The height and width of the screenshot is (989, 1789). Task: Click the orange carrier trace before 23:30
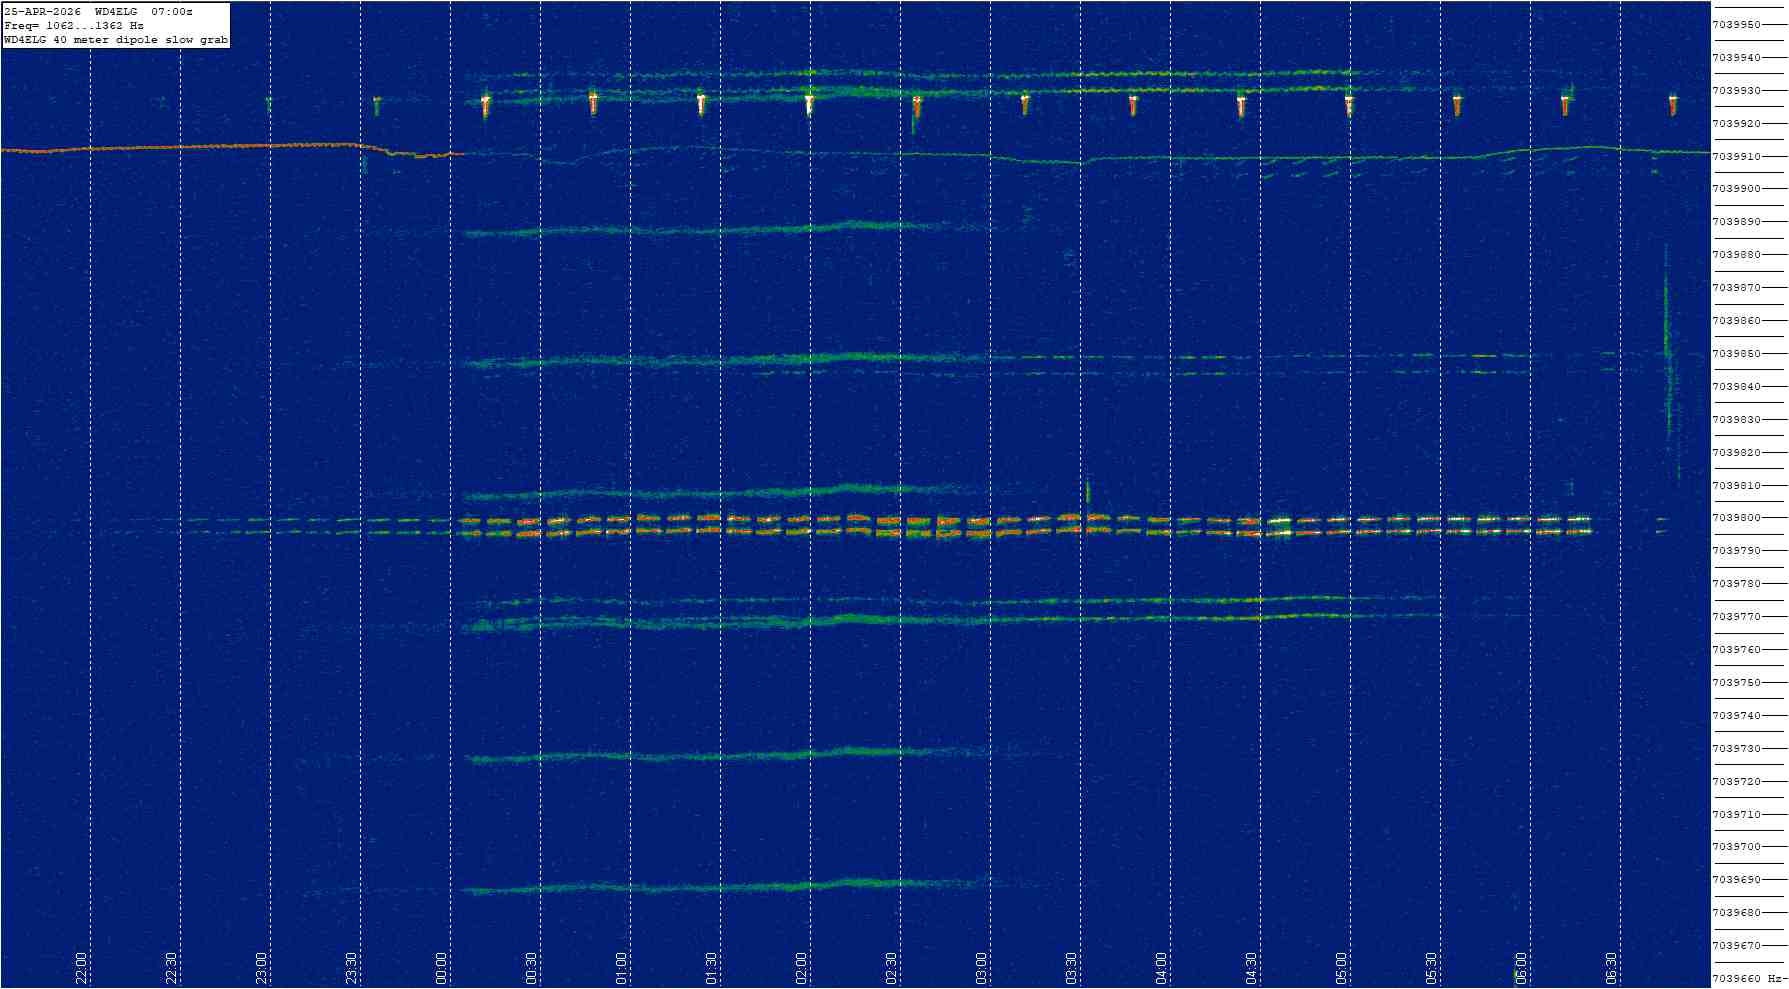[200, 147]
